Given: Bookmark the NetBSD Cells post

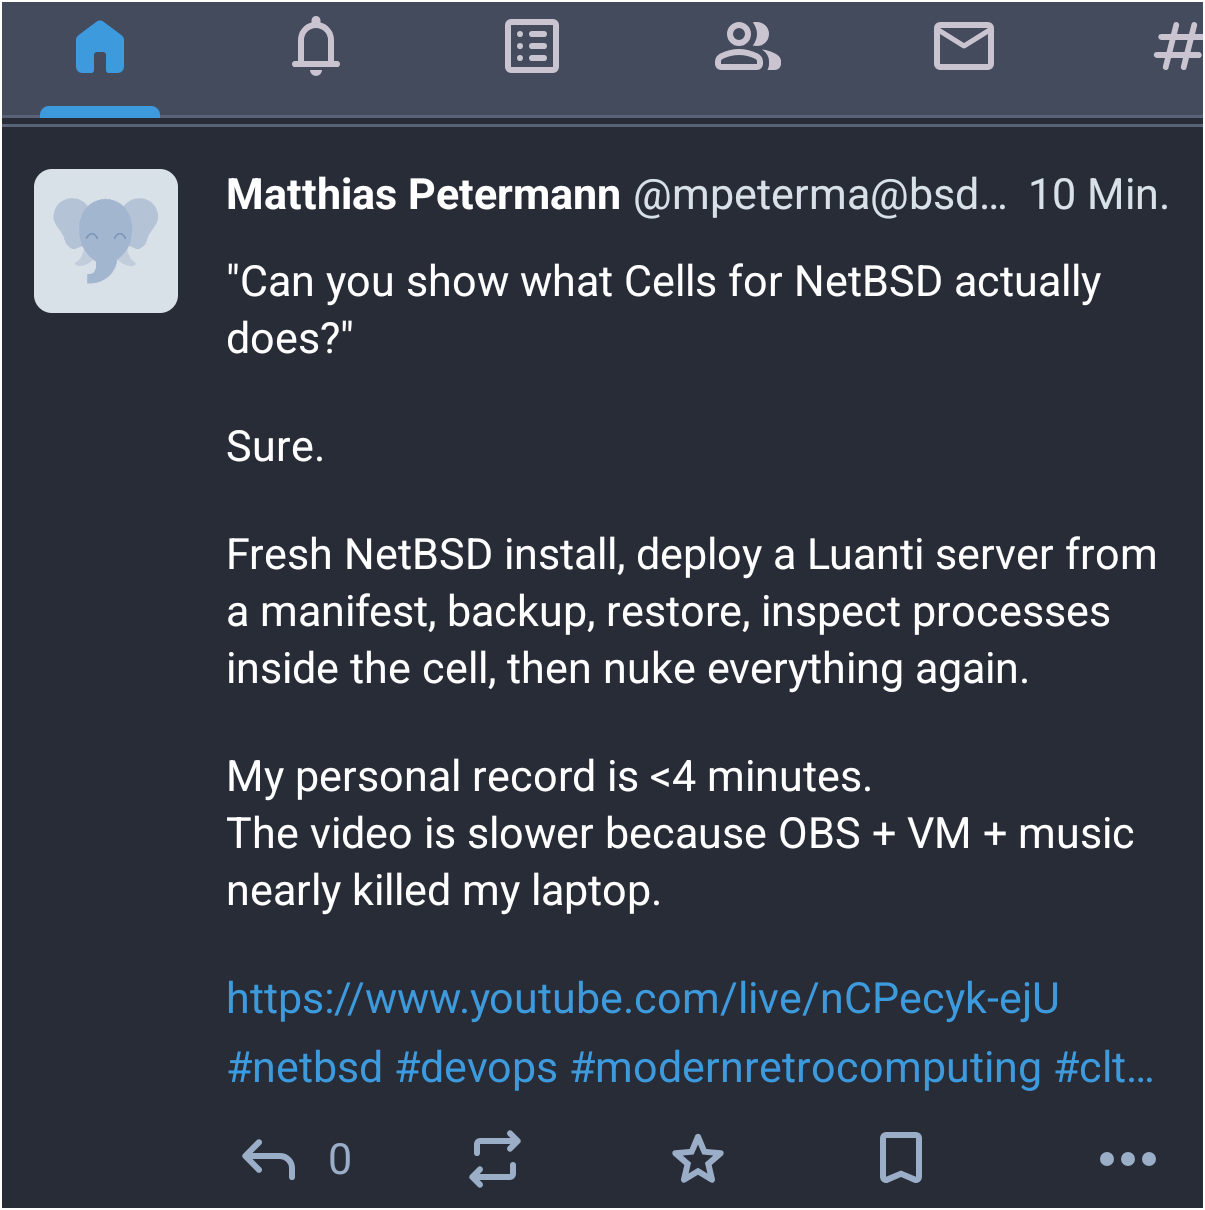Looking at the screenshot, I should tap(900, 1159).
